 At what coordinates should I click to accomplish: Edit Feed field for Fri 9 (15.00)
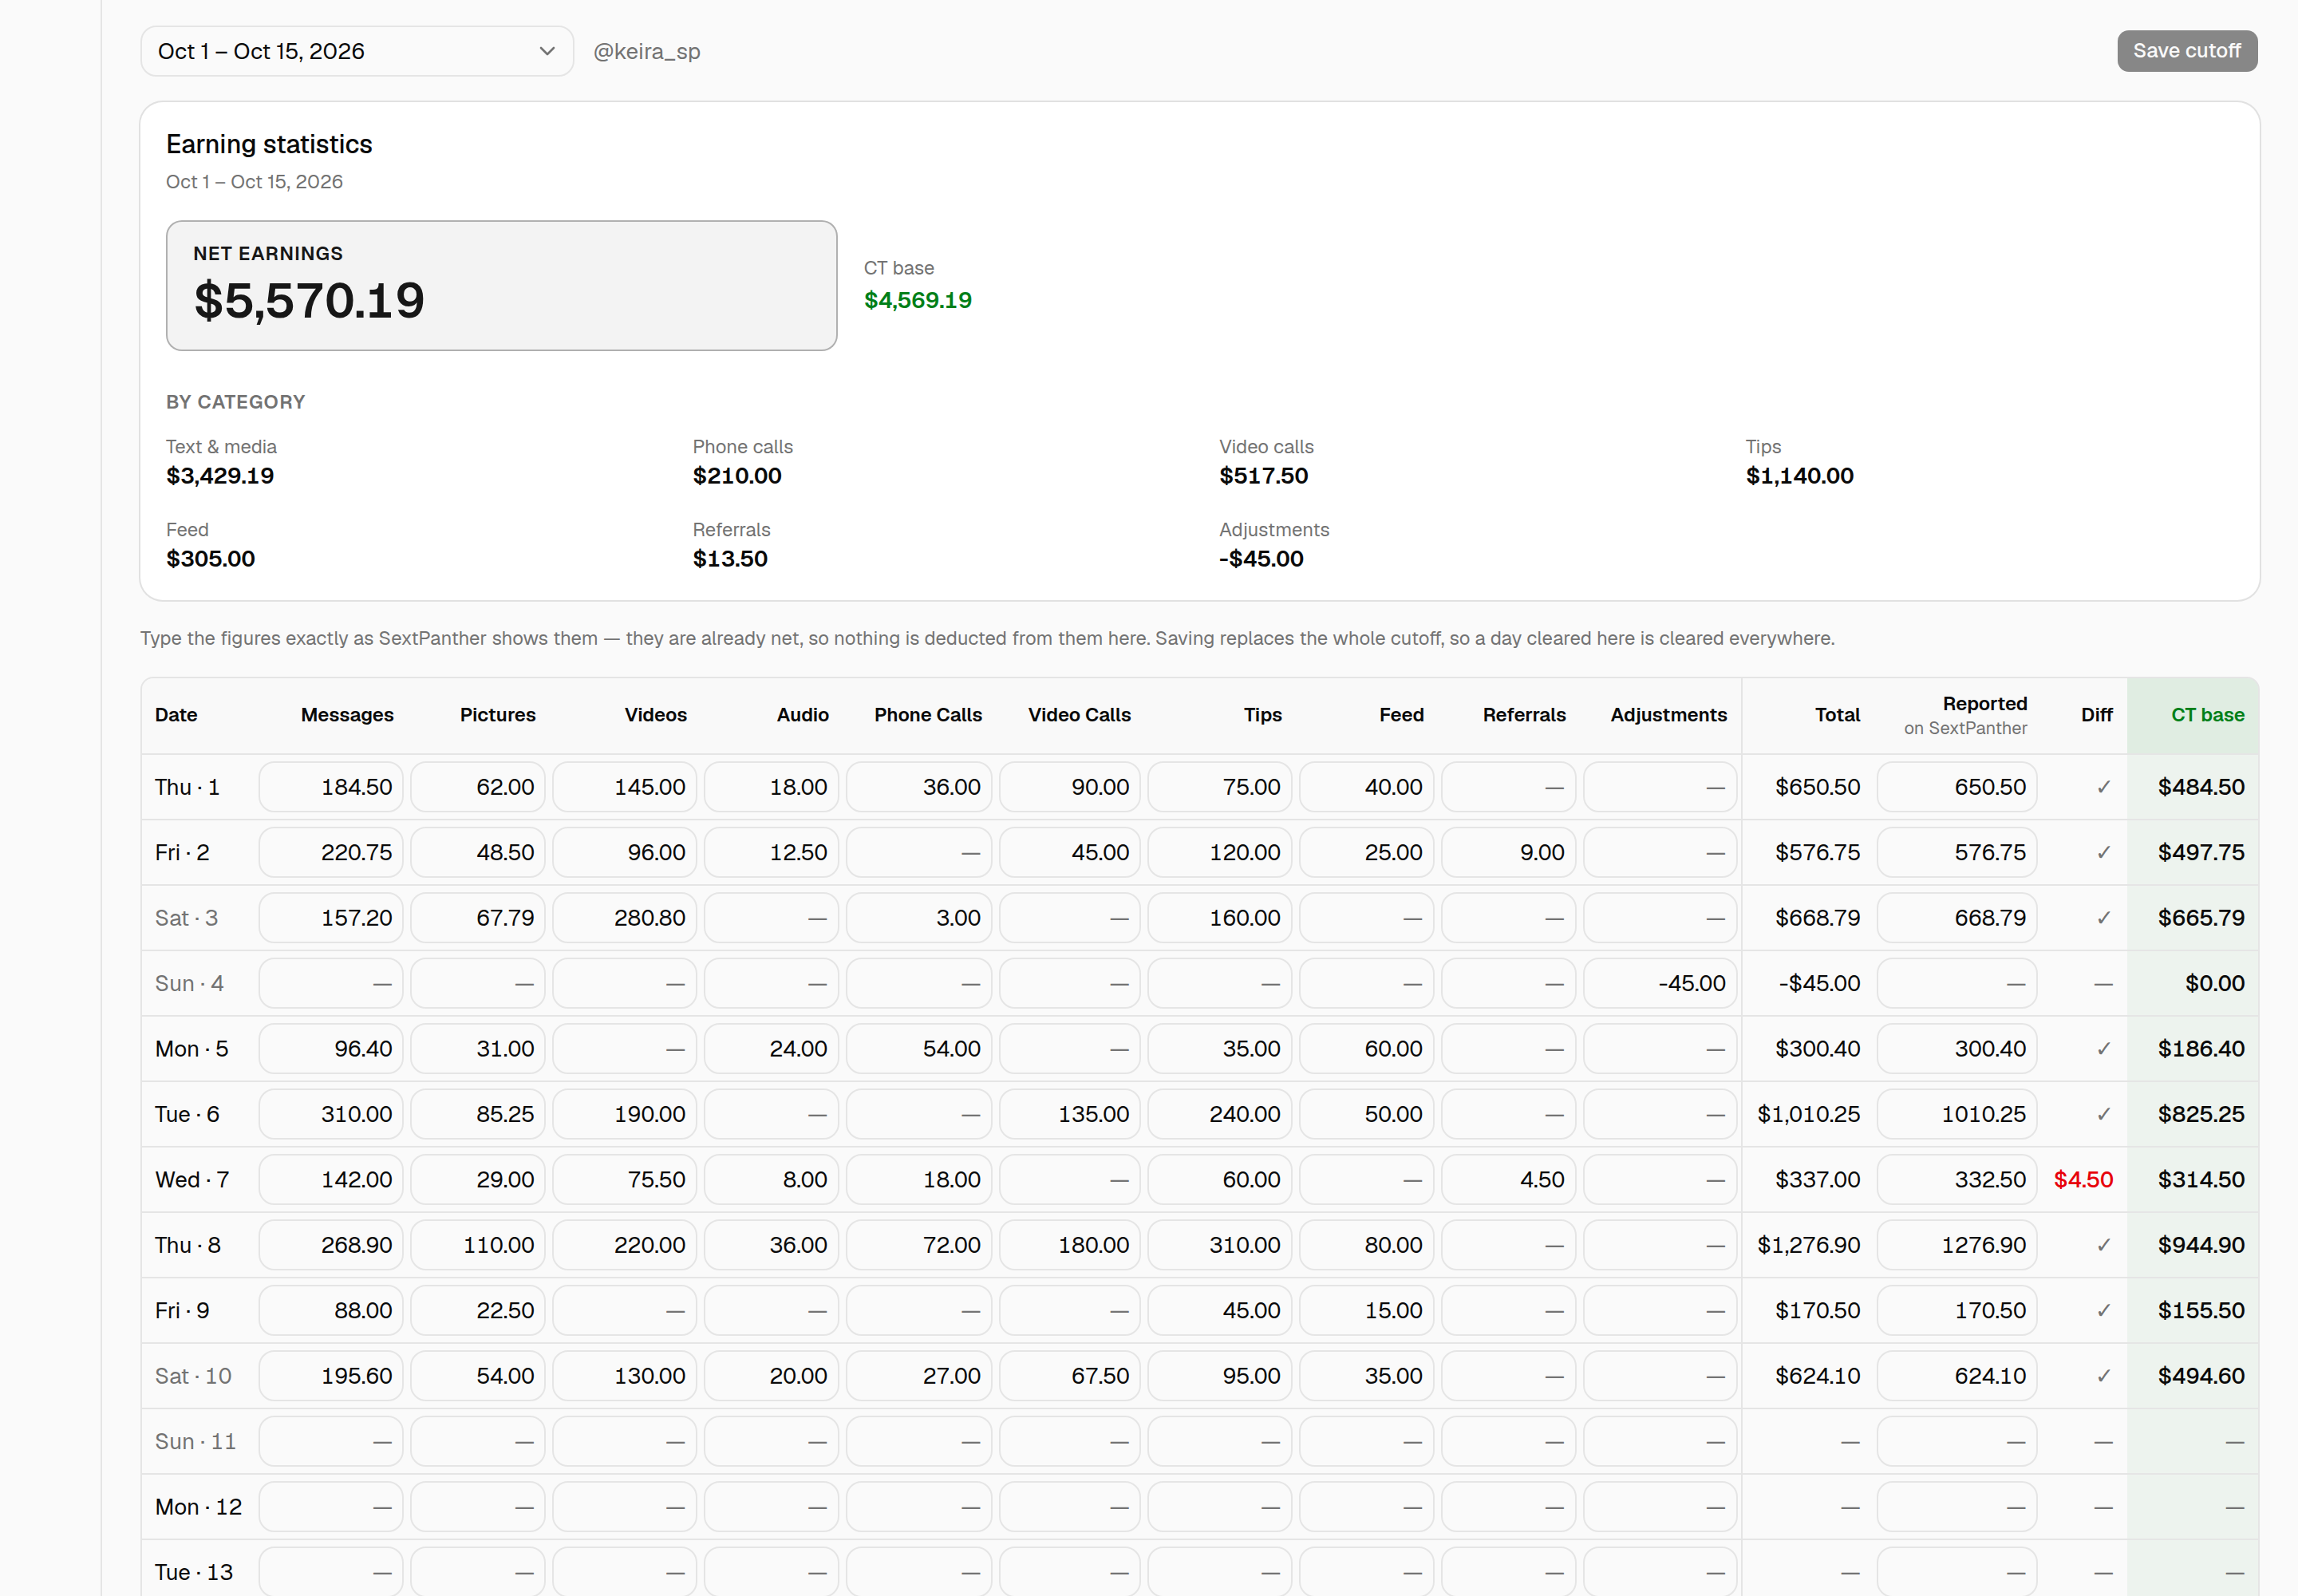[x=1366, y=1311]
